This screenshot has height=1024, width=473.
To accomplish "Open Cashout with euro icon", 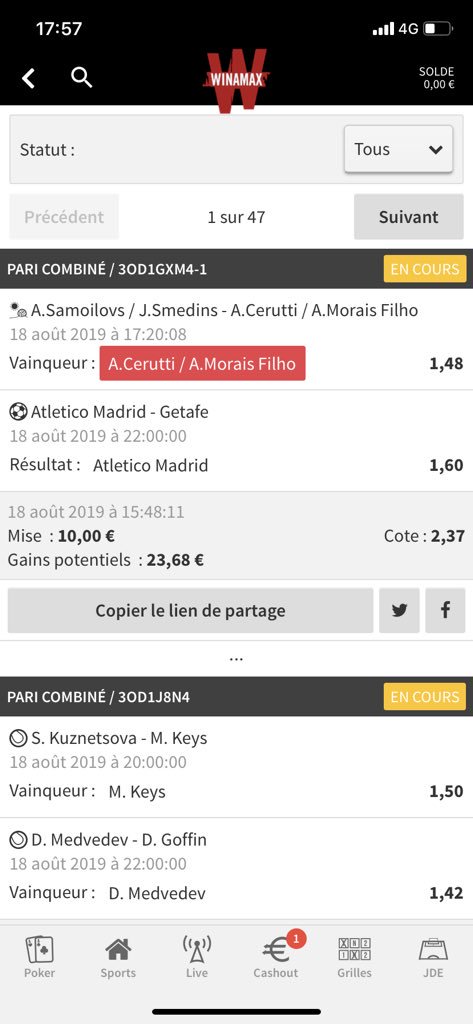I will tap(276, 956).
